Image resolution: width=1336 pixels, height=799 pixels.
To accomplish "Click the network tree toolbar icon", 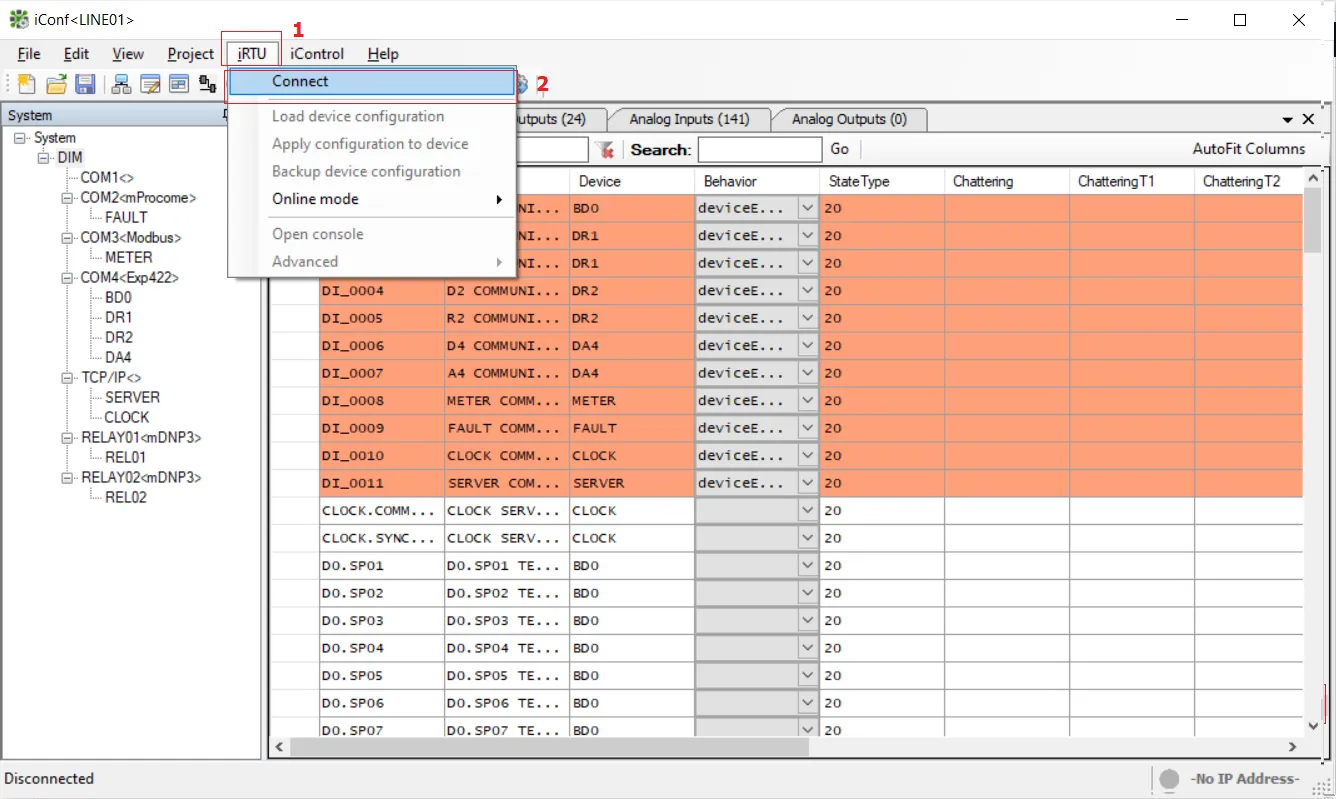I will pyautogui.click(x=122, y=84).
